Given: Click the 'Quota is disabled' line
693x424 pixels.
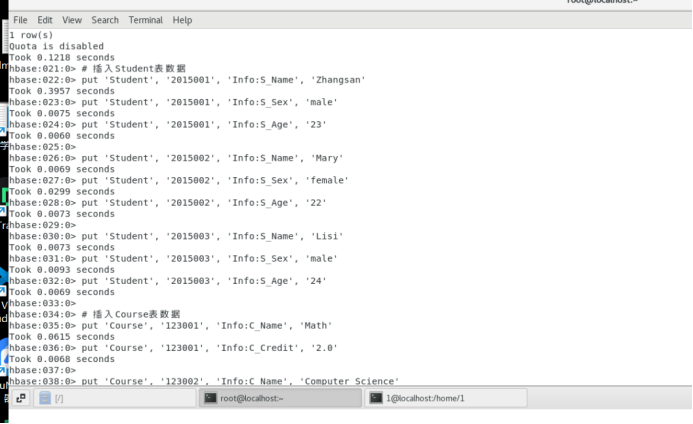Looking at the screenshot, I should click(x=57, y=46).
